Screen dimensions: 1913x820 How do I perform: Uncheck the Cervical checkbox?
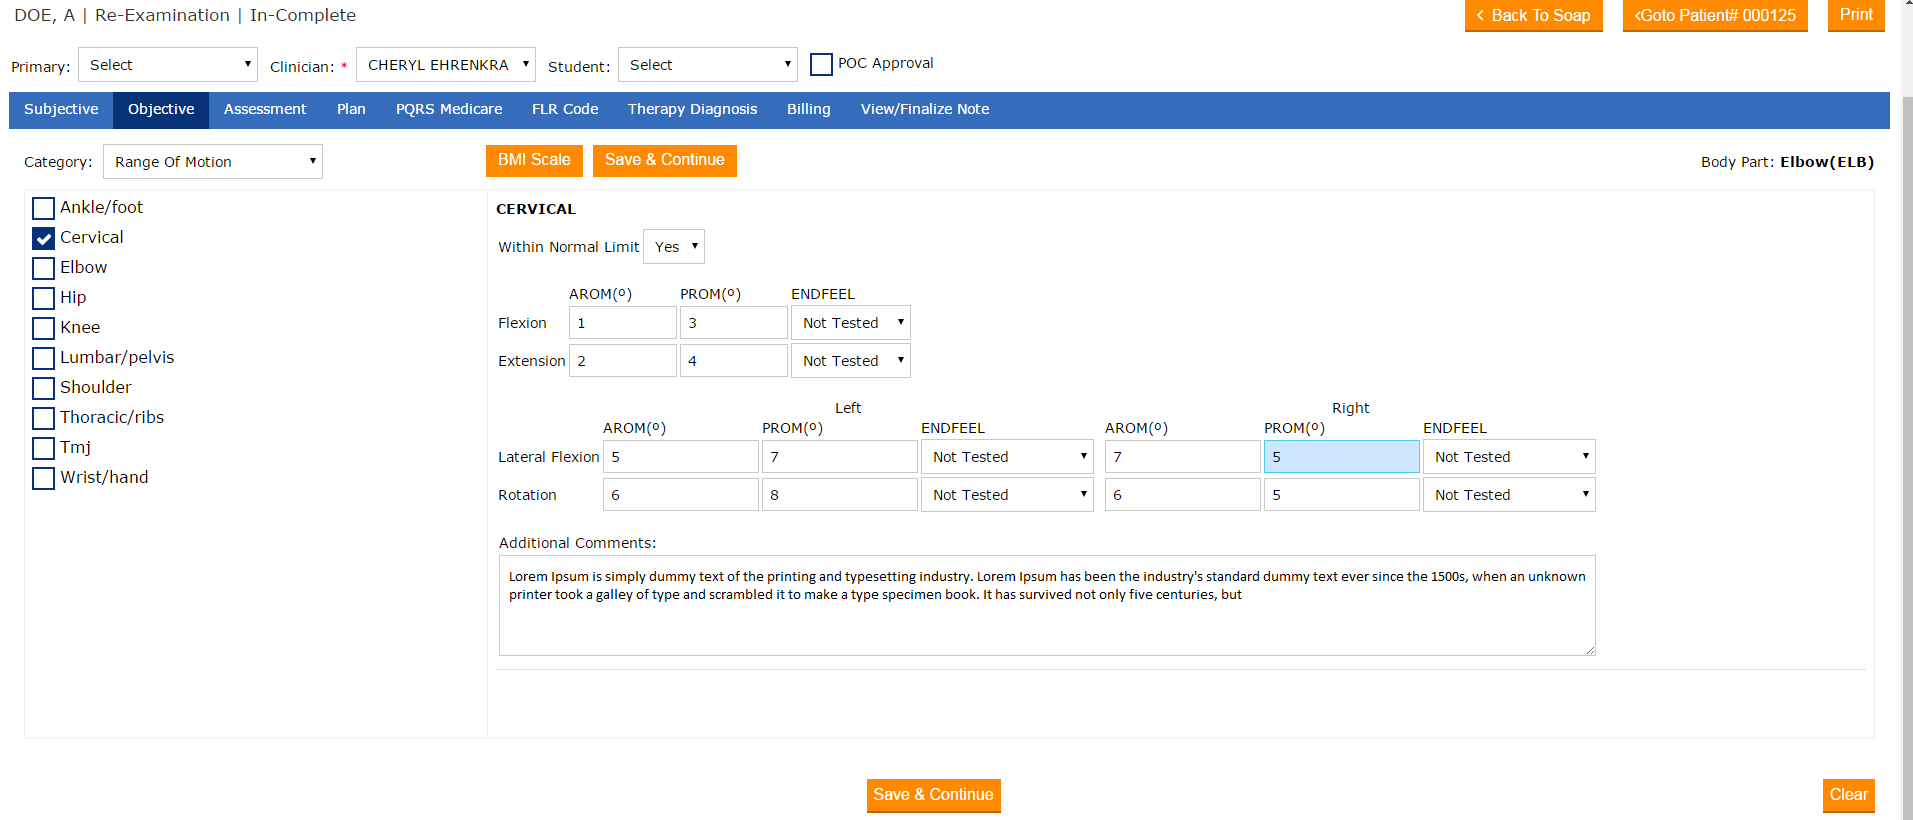click(x=44, y=238)
